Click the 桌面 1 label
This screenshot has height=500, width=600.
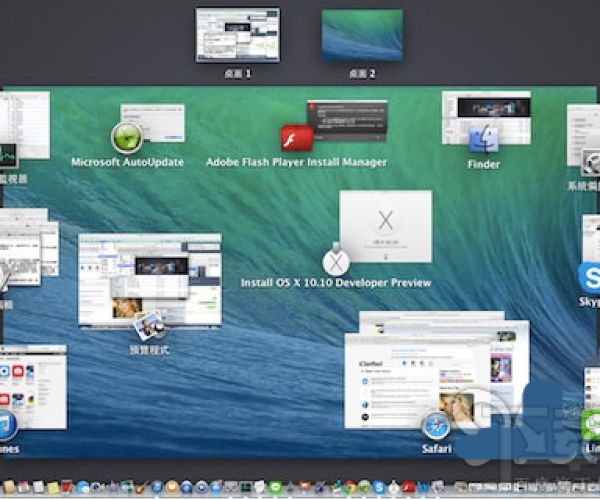[x=238, y=74]
